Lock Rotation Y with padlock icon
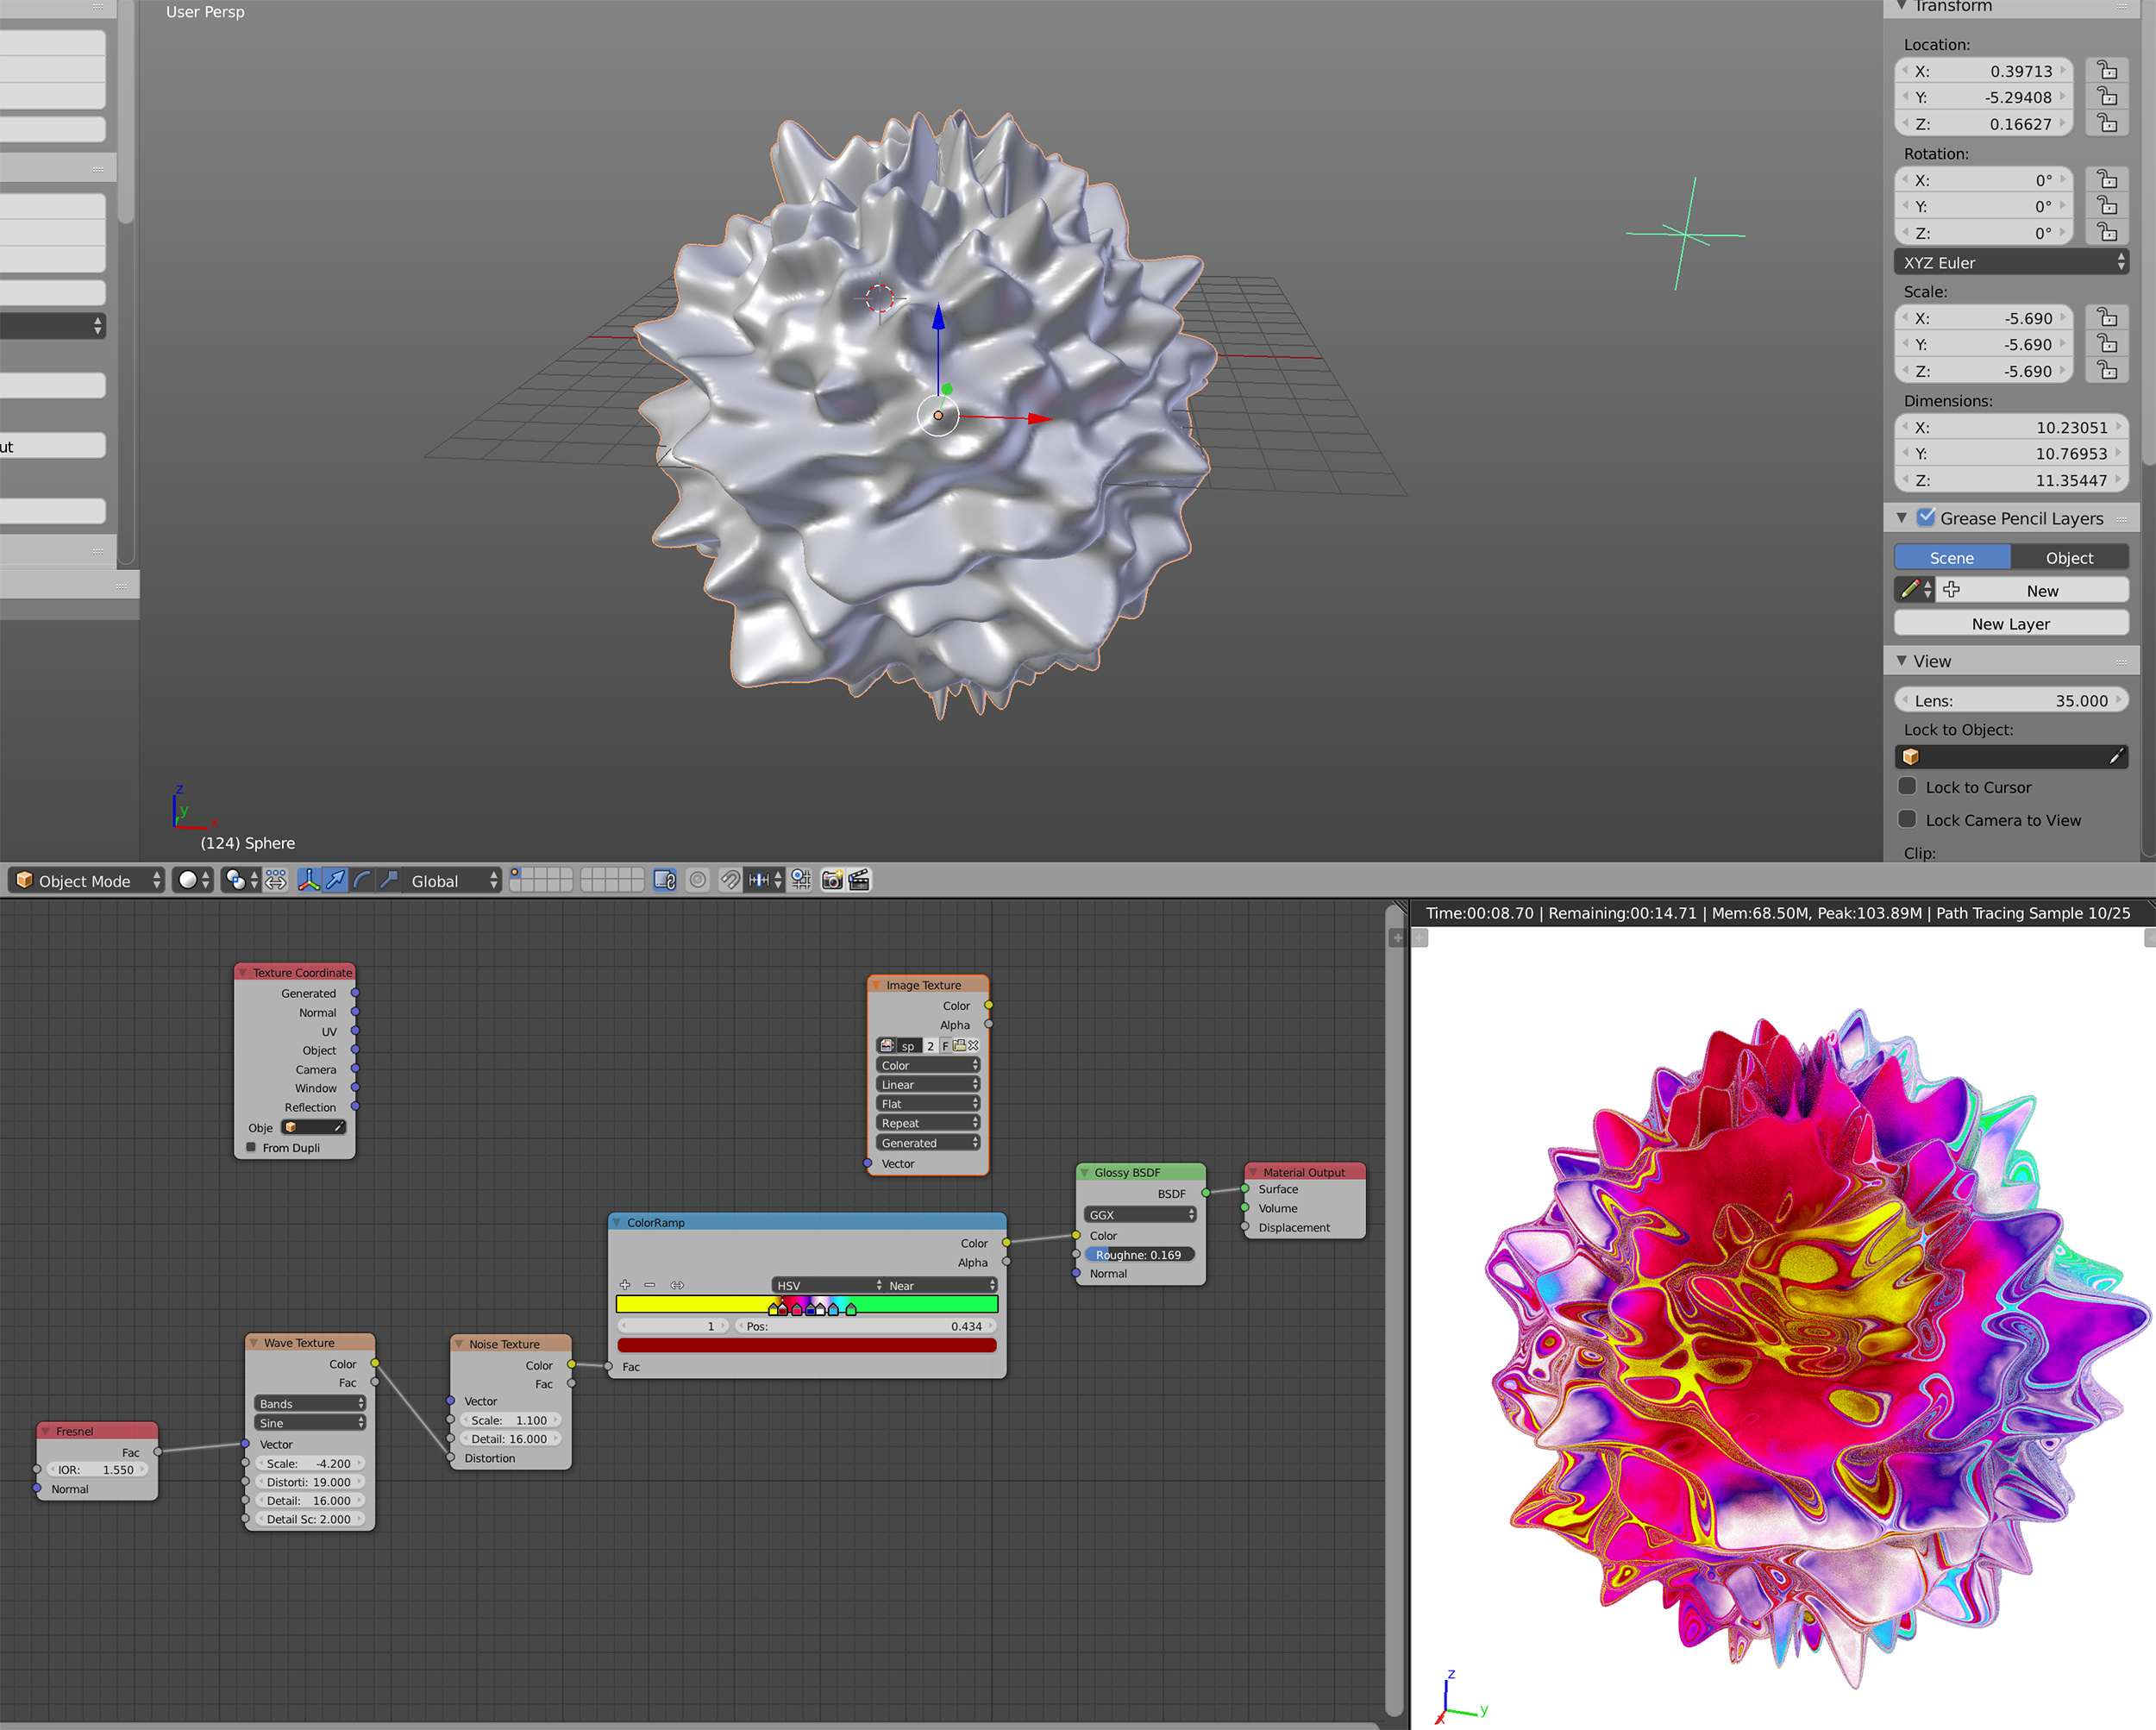 point(2107,206)
